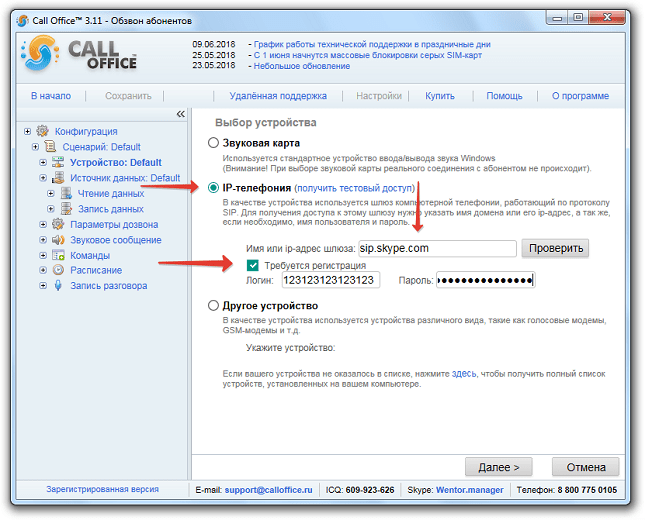Click the Конфигурация gear icon

pyautogui.click(x=42, y=131)
